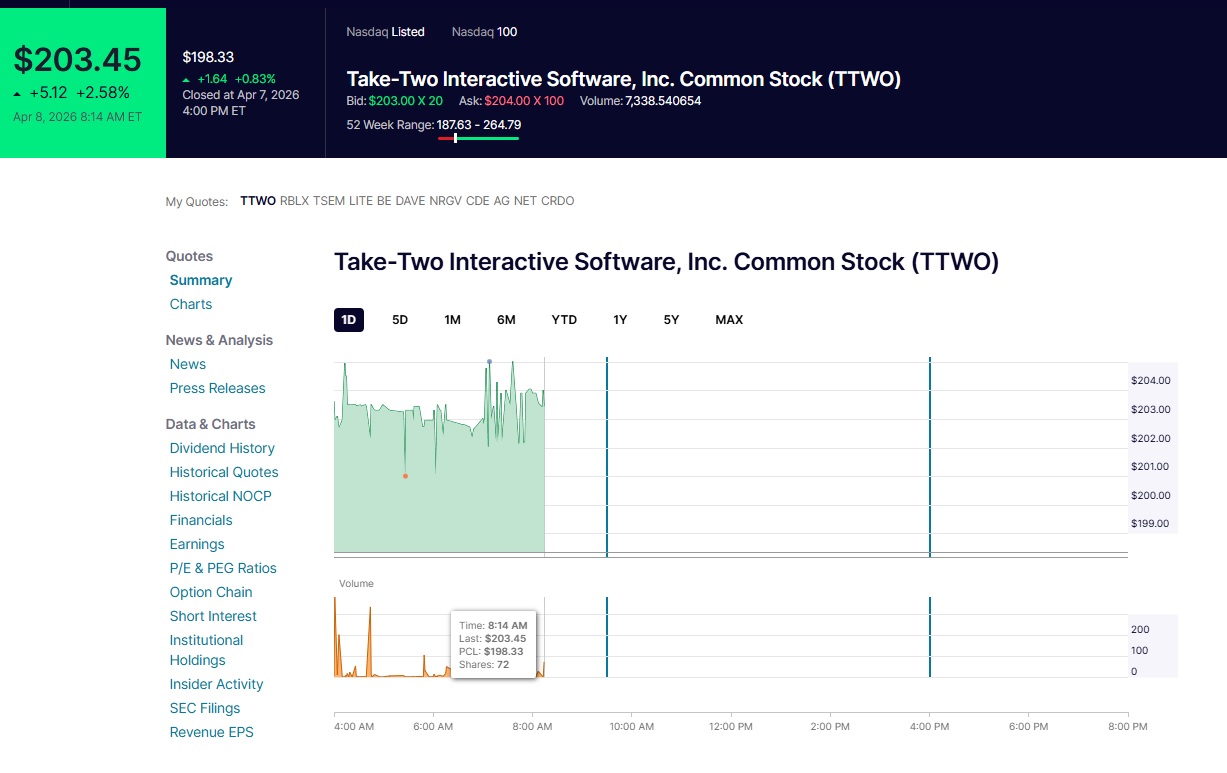
Task: Click the blue high-price marker dot
Action: (489, 361)
